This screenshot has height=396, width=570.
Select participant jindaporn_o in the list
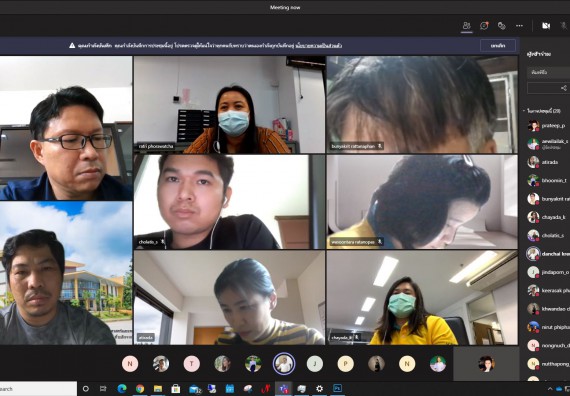point(548,272)
